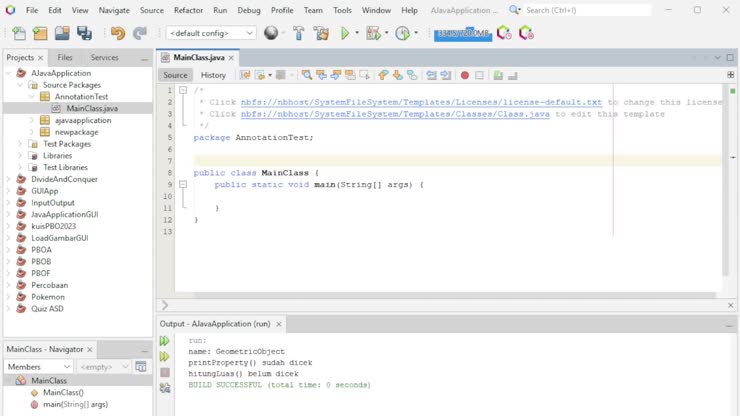Expand the Libraries tree node

click(20, 155)
